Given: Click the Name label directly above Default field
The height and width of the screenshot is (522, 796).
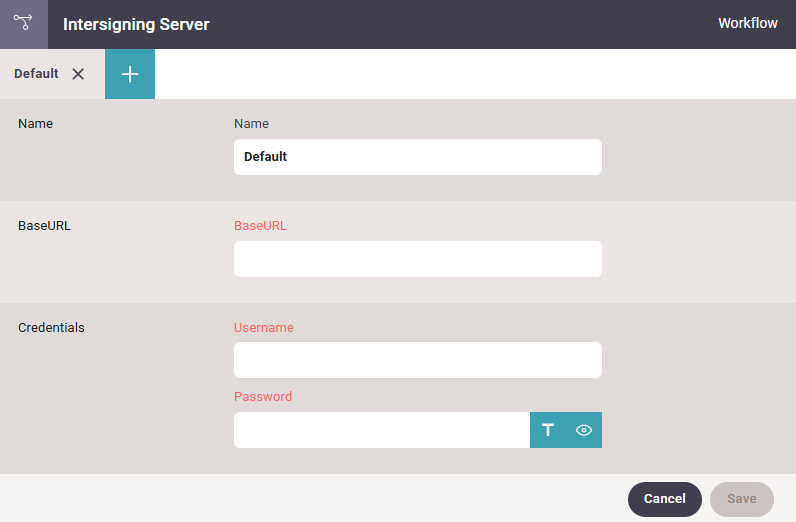Looking at the screenshot, I should click(x=251, y=123).
